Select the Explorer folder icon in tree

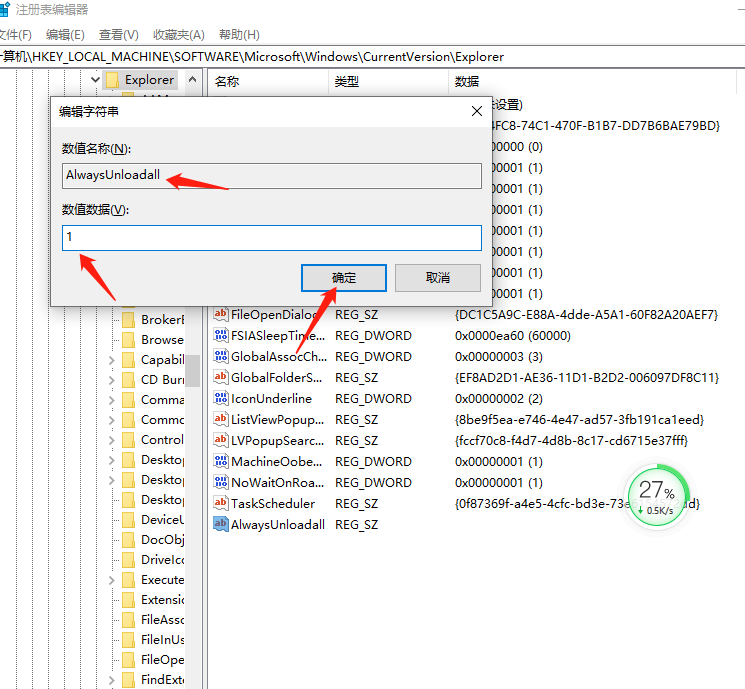click(112, 80)
